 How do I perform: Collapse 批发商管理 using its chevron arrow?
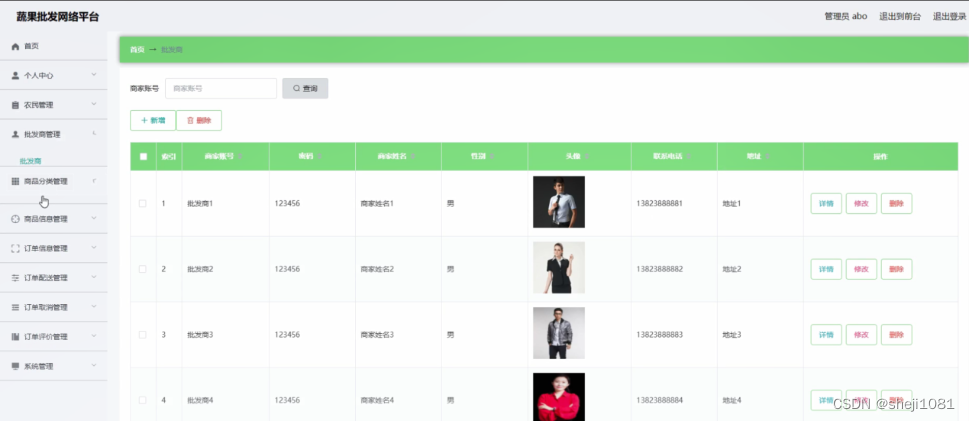tap(94, 134)
